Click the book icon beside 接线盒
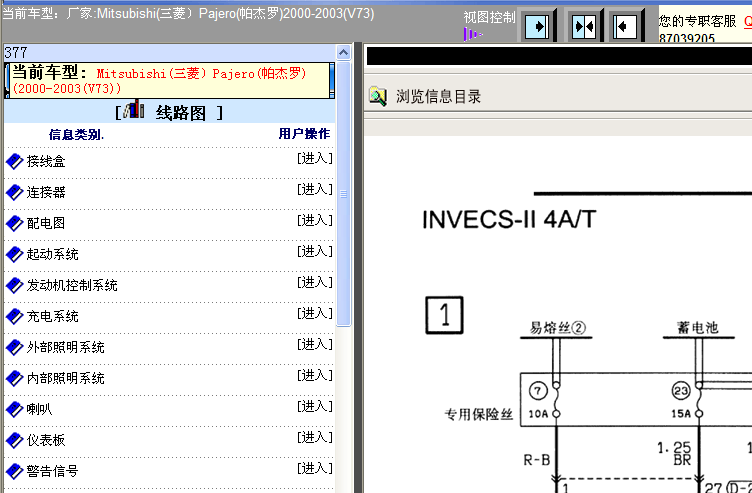 [14, 161]
